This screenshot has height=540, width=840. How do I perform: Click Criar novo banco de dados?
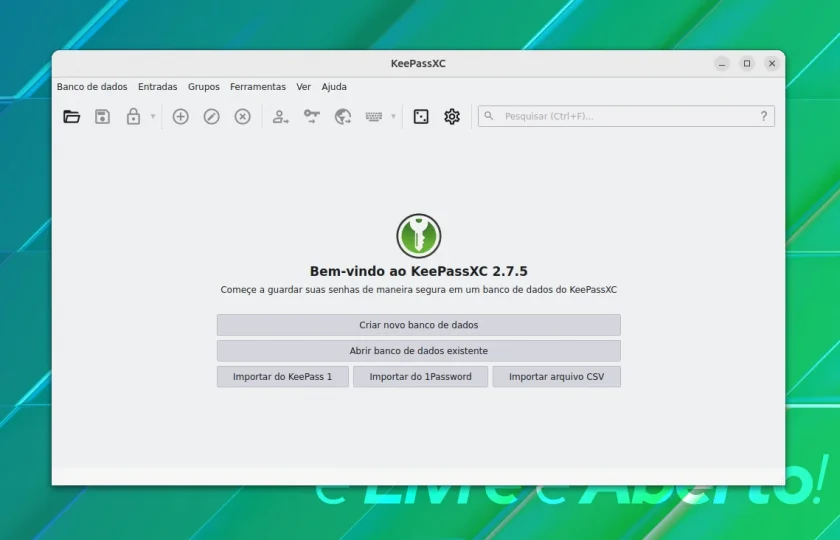coord(419,325)
